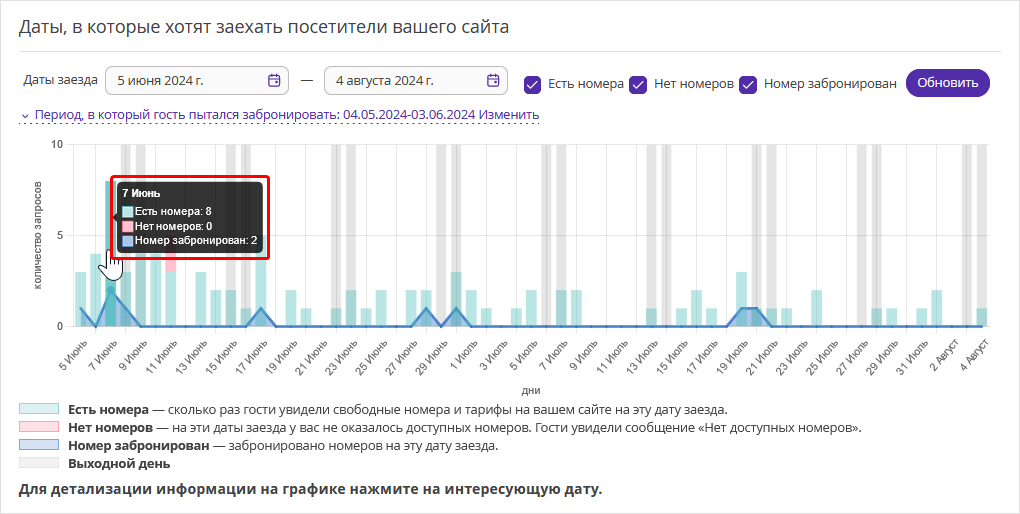The width and height of the screenshot is (1020, 514).
Task: Click 'дни' x-axis title
Action: (531, 391)
